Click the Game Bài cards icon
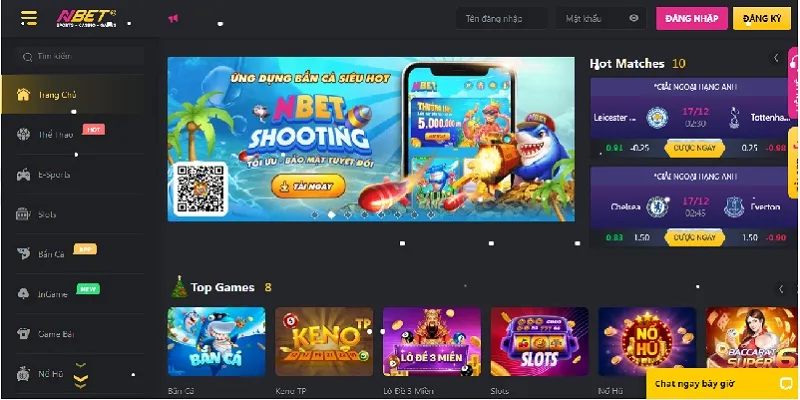The image size is (800, 400). tap(23, 334)
